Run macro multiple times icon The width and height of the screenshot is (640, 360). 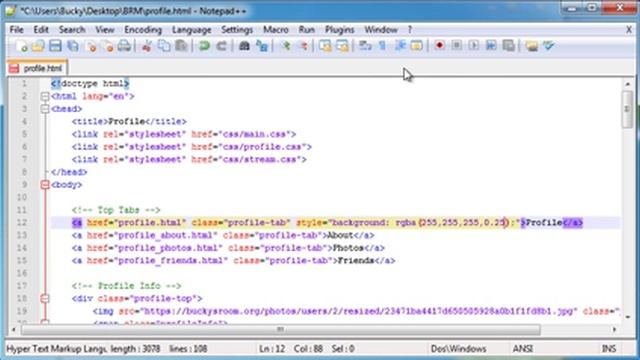(491, 46)
